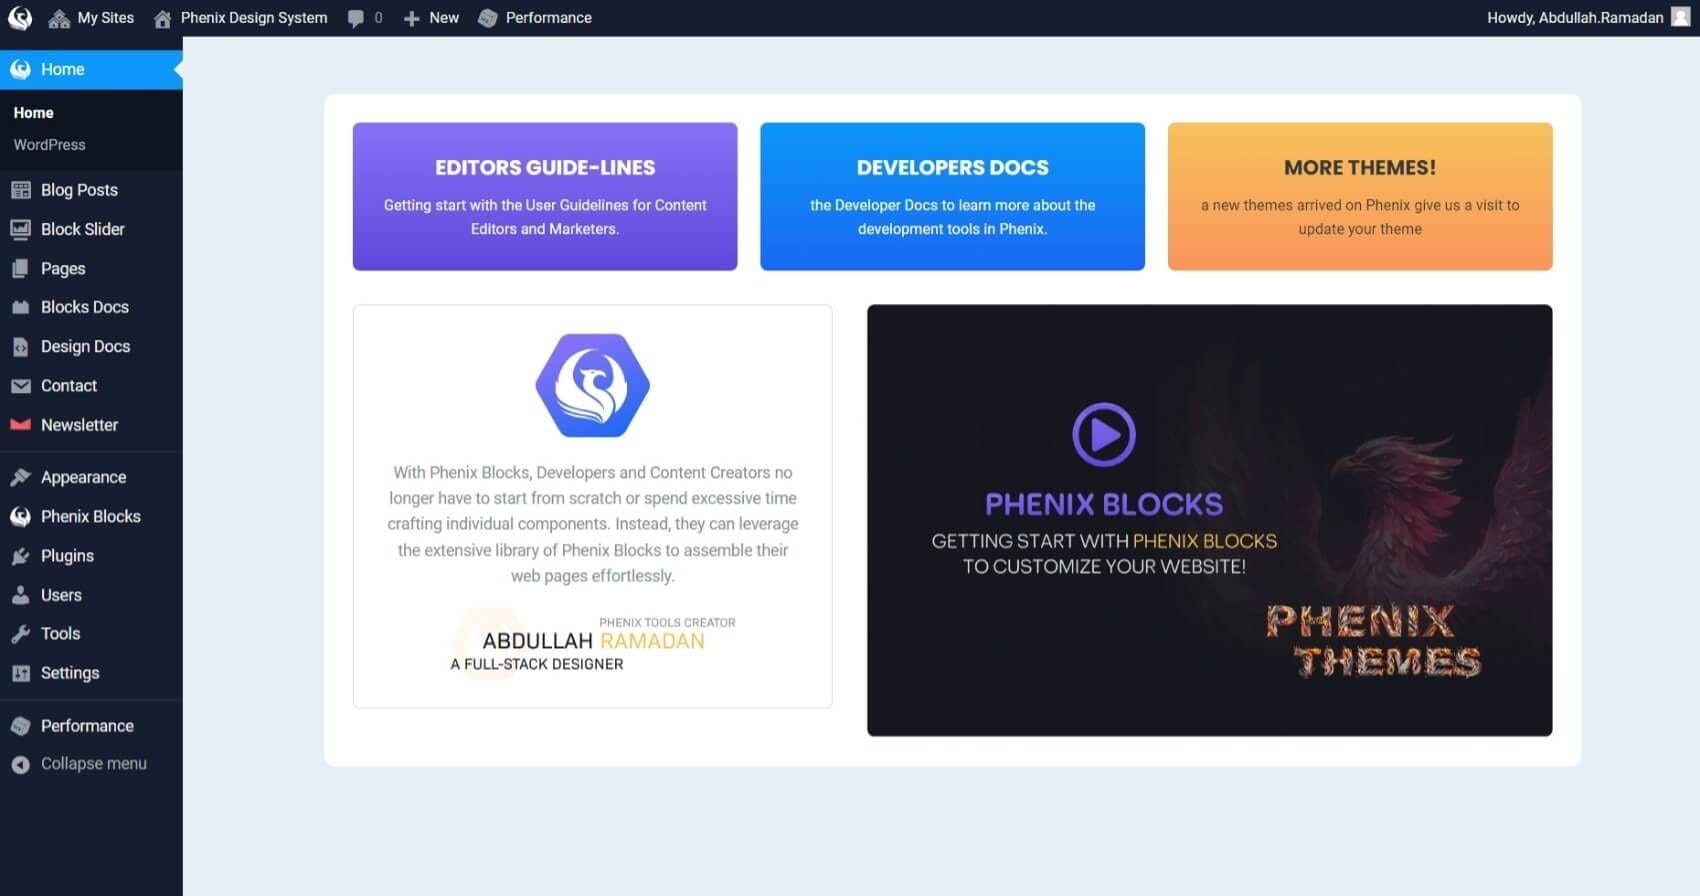
Task: Click the Plugins plug icon
Action: (21, 556)
